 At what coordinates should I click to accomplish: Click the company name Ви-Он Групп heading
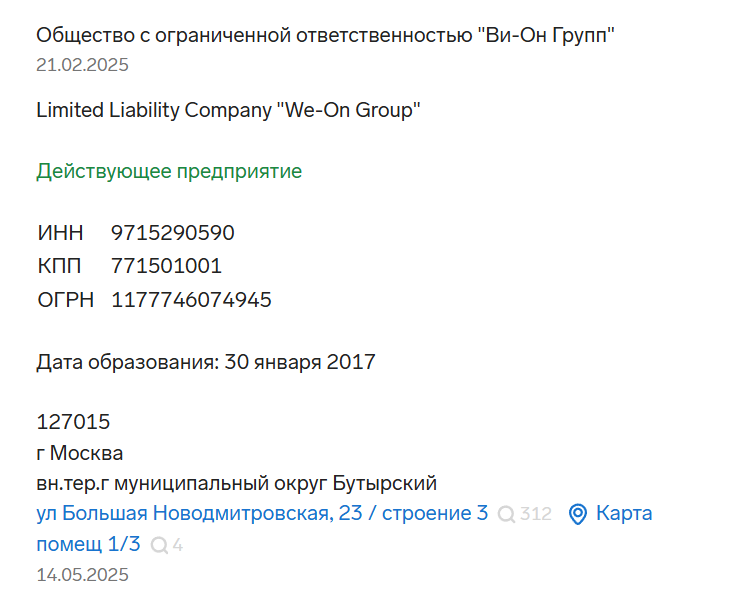pos(325,36)
